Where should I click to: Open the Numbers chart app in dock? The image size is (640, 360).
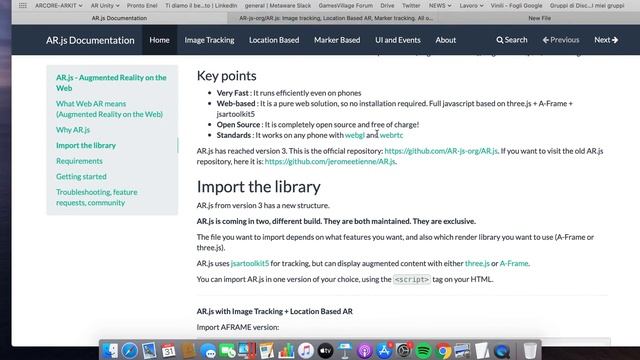point(286,351)
